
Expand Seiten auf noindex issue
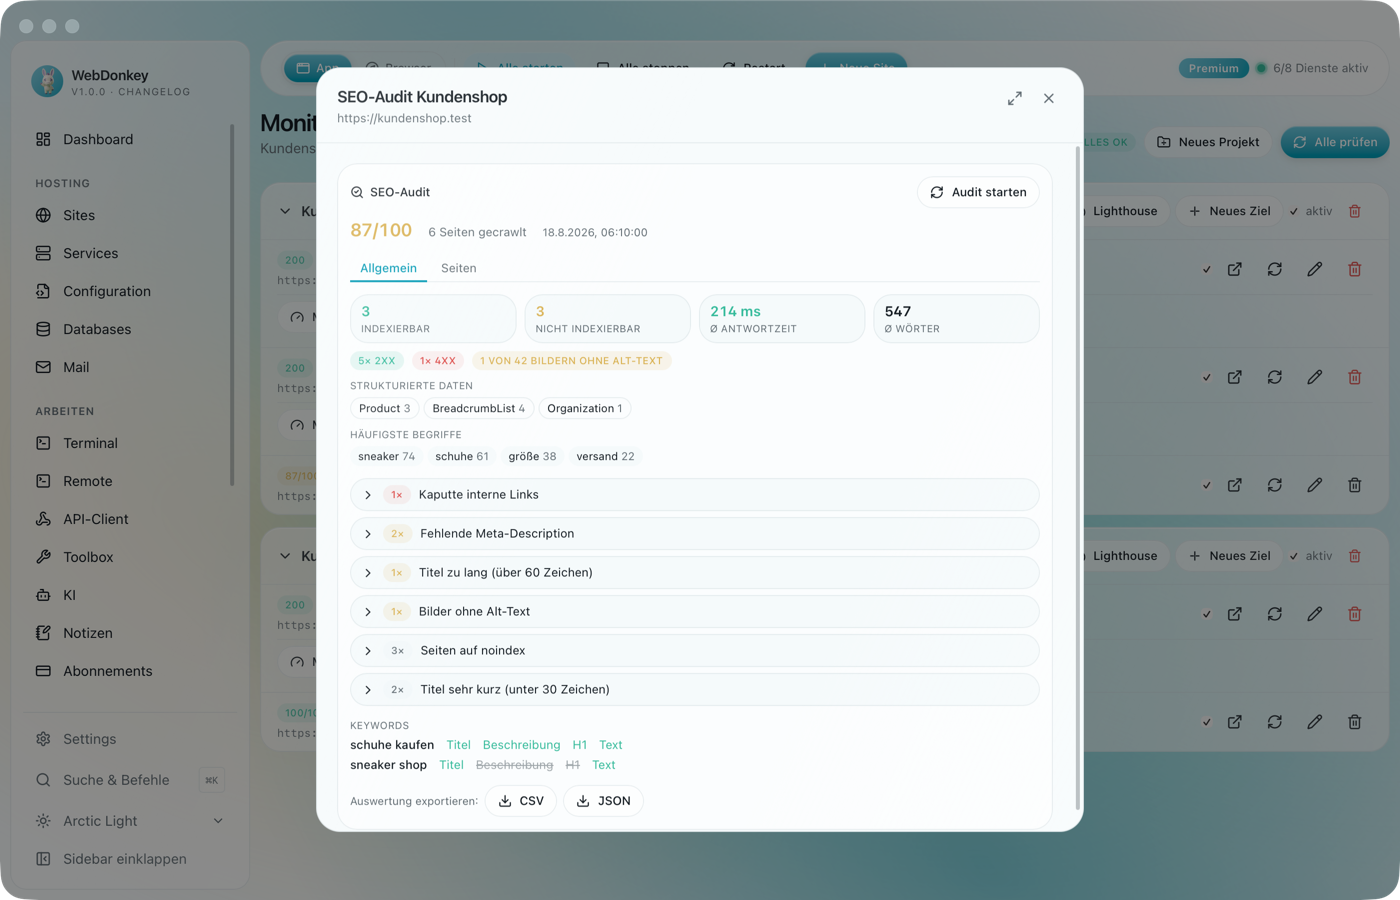tap(695, 651)
